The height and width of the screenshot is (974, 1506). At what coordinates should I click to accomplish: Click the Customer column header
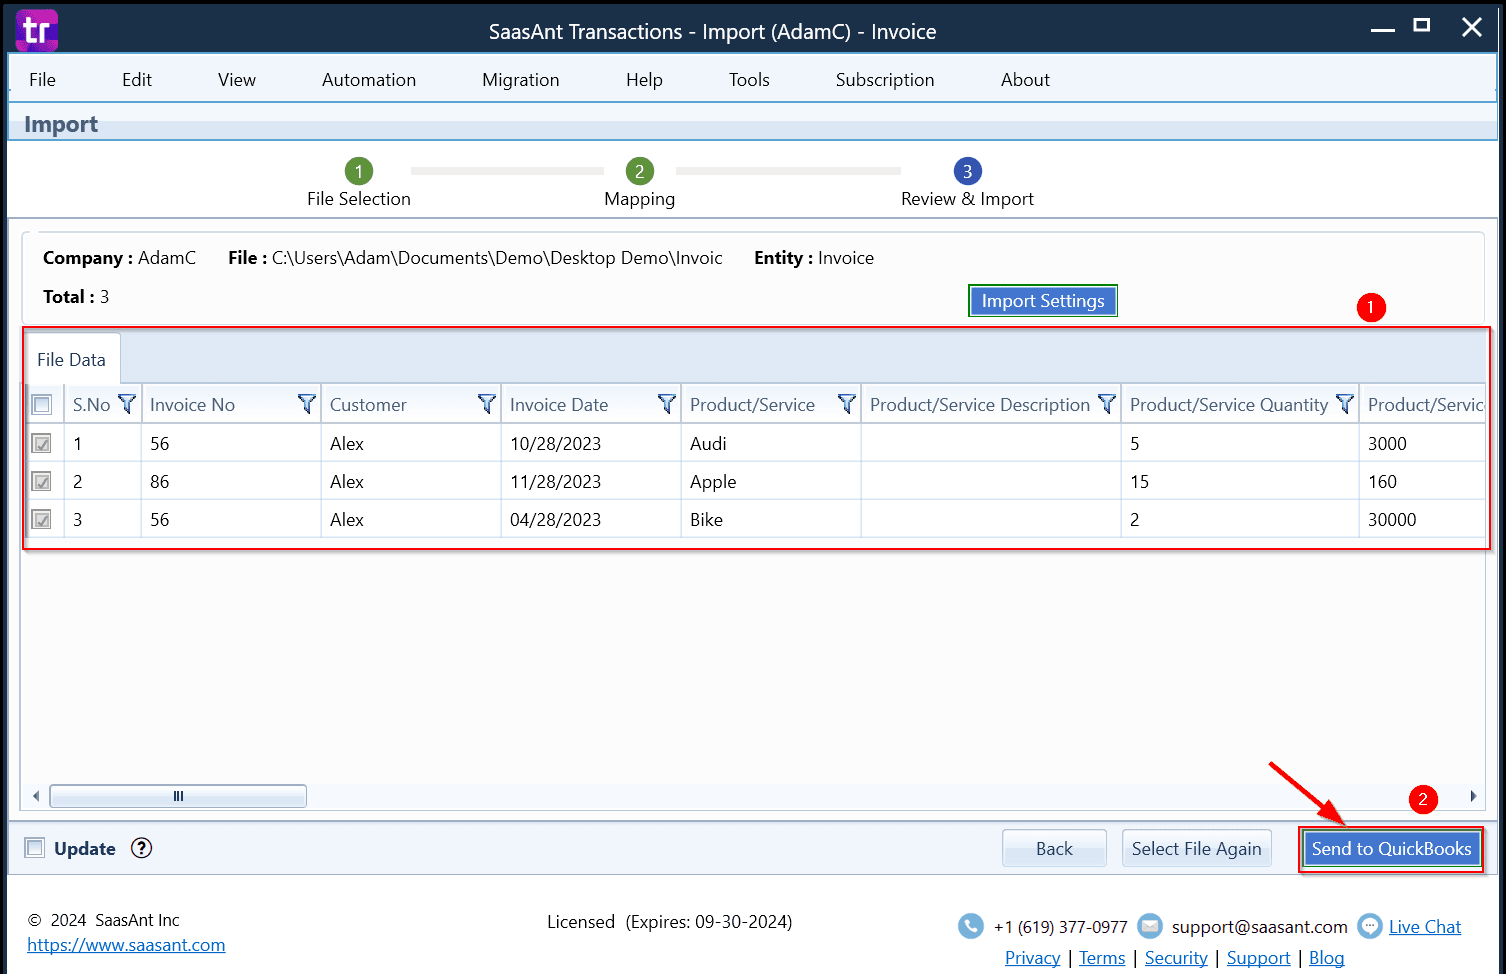tap(410, 404)
